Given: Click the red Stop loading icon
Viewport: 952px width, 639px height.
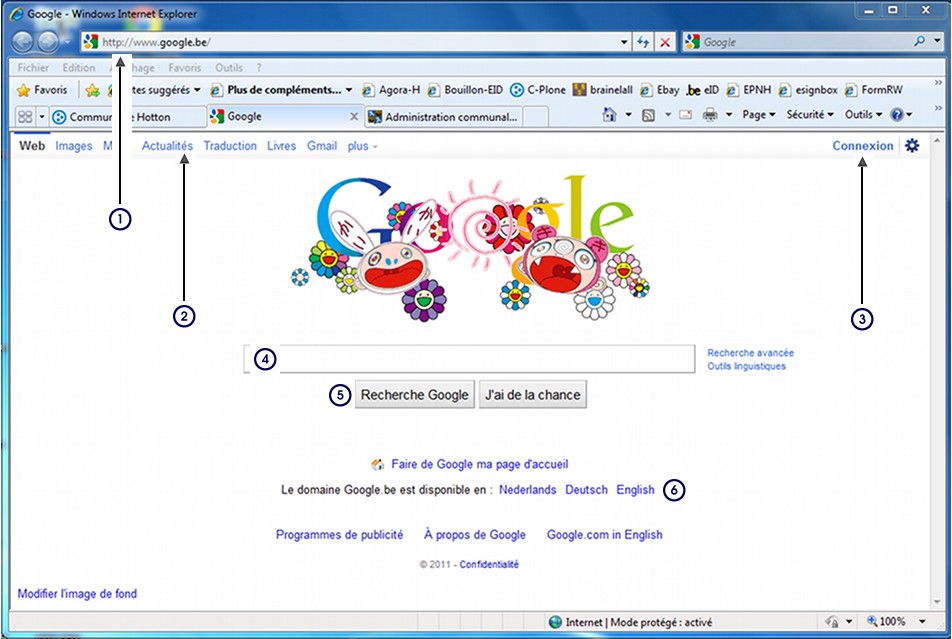Looking at the screenshot, I should pyautogui.click(x=665, y=42).
